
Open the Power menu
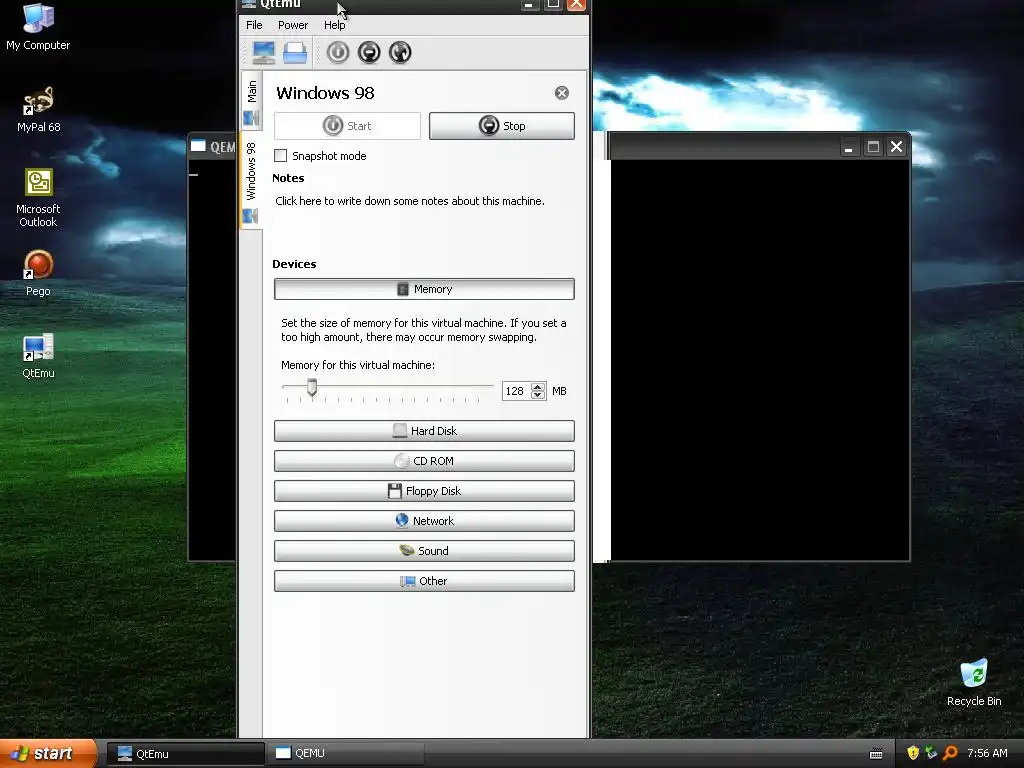[293, 25]
